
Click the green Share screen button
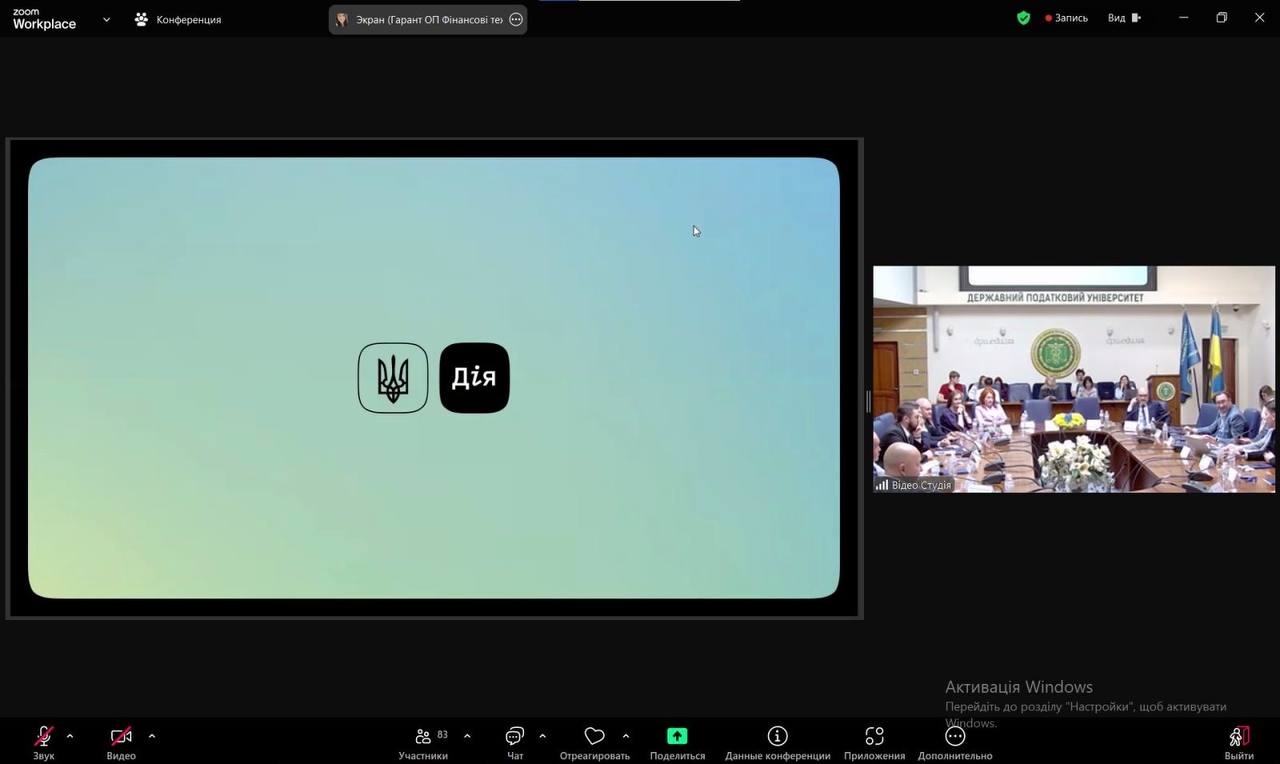(x=677, y=742)
